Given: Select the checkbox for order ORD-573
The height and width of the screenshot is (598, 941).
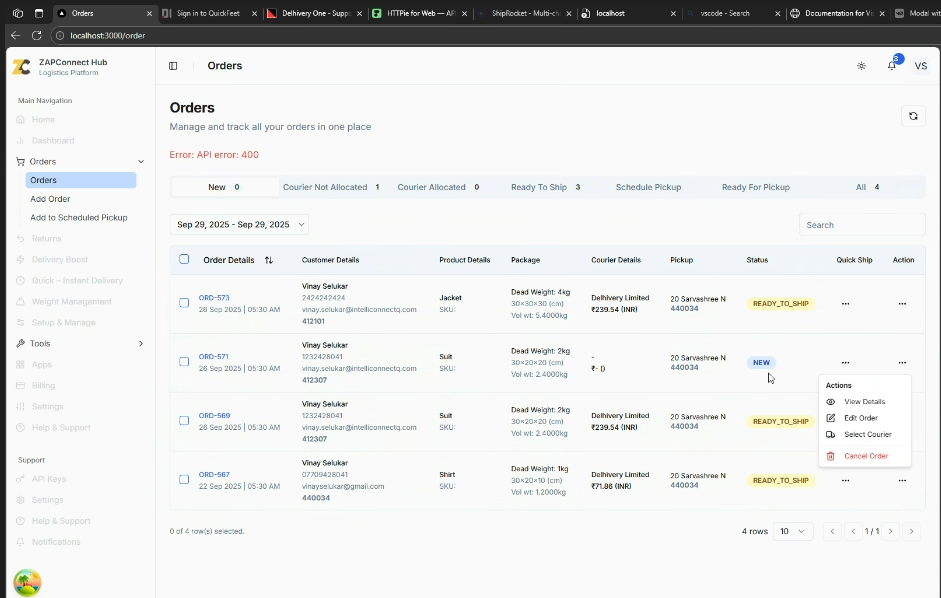Looking at the screenshot, I should click(x=184, y=303).
